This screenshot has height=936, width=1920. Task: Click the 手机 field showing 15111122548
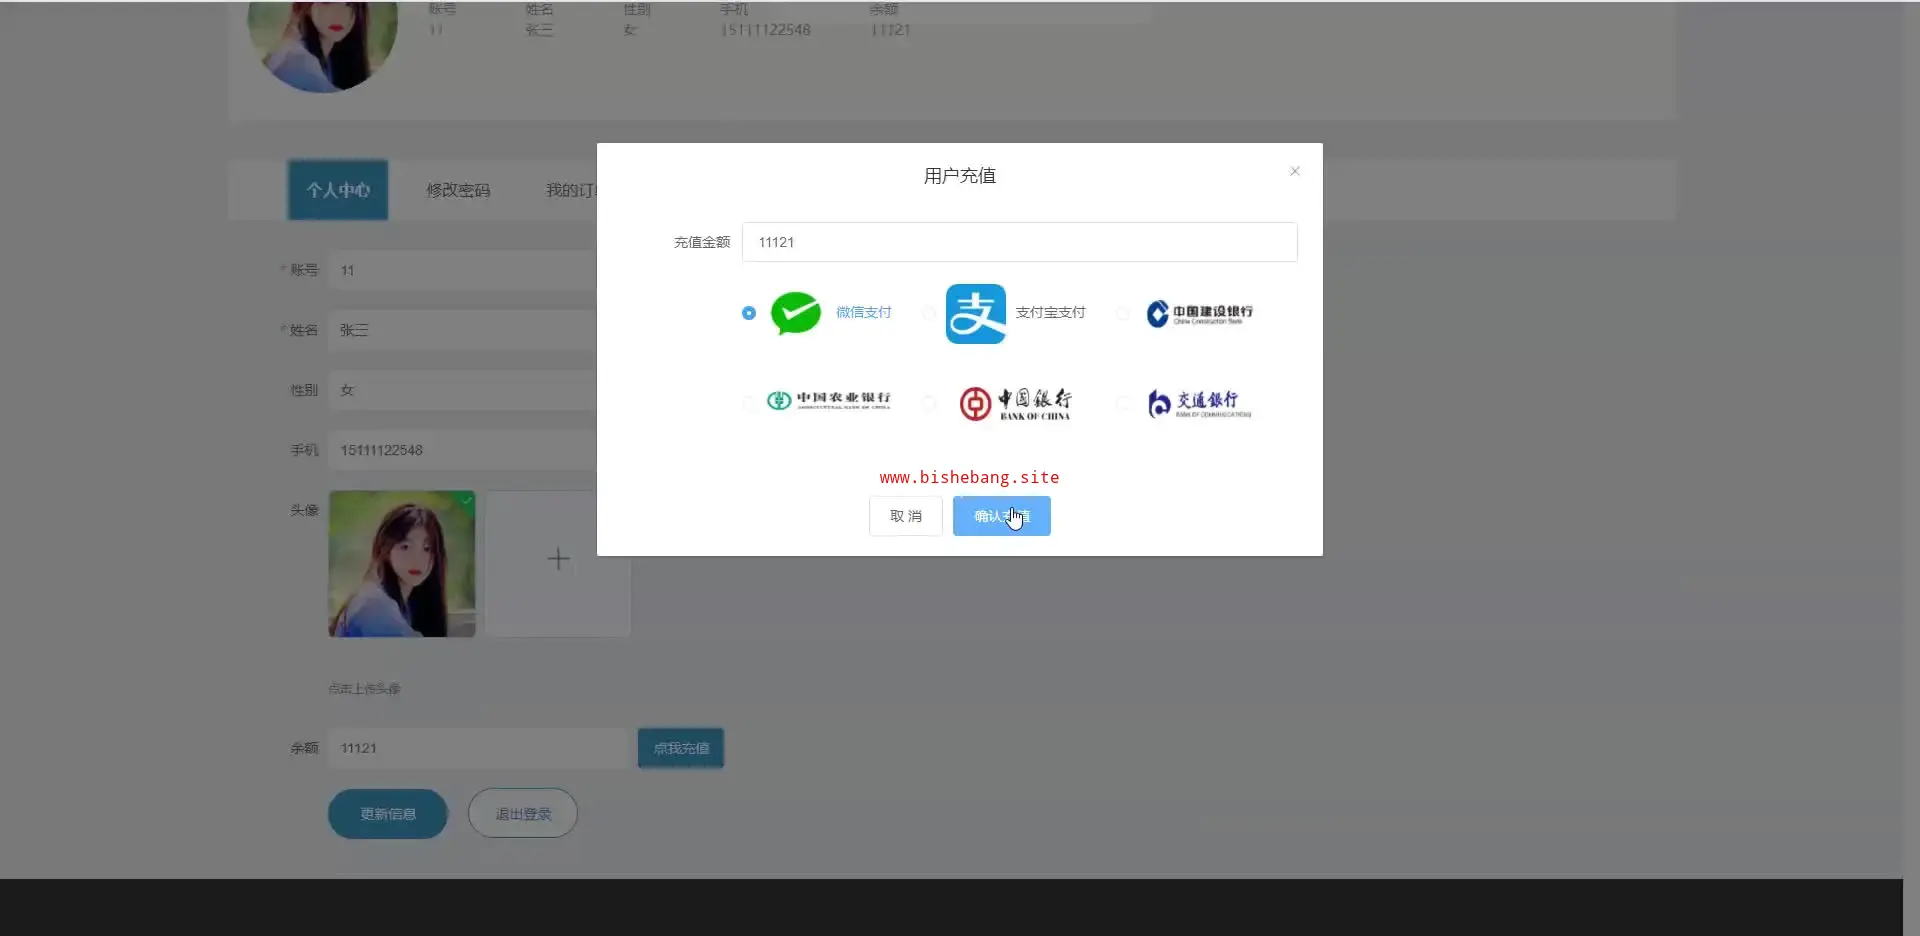[x=463, y=450]
